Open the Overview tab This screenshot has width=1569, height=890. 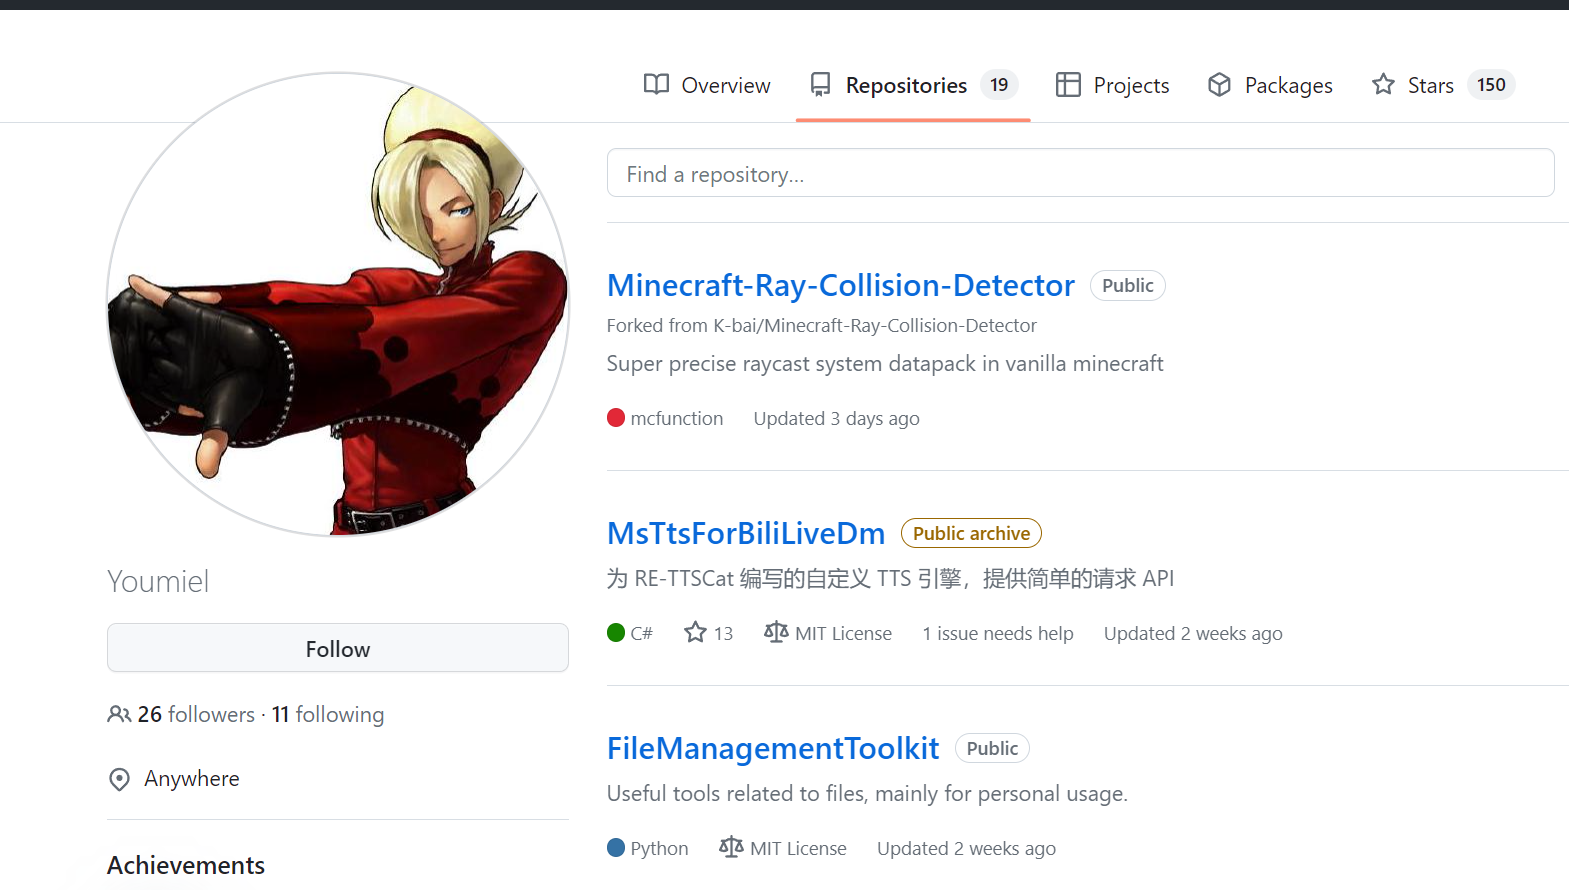coord(707,85)
